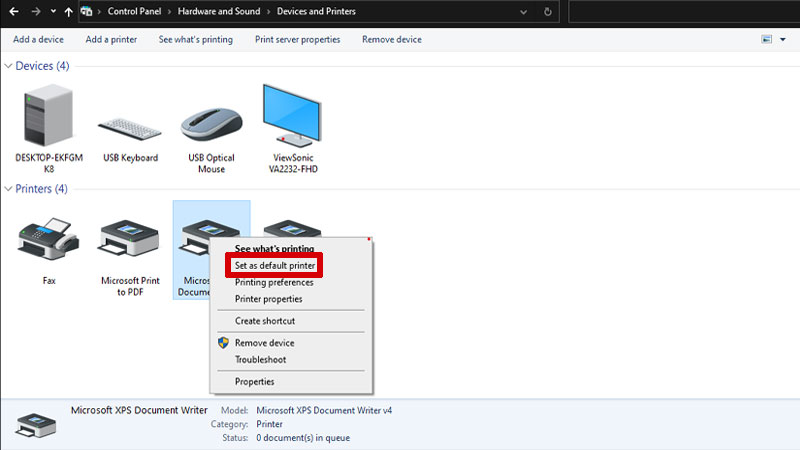Expand the address bar history dropdown
This screenshot has width=800, height=450.
(523, 12)
